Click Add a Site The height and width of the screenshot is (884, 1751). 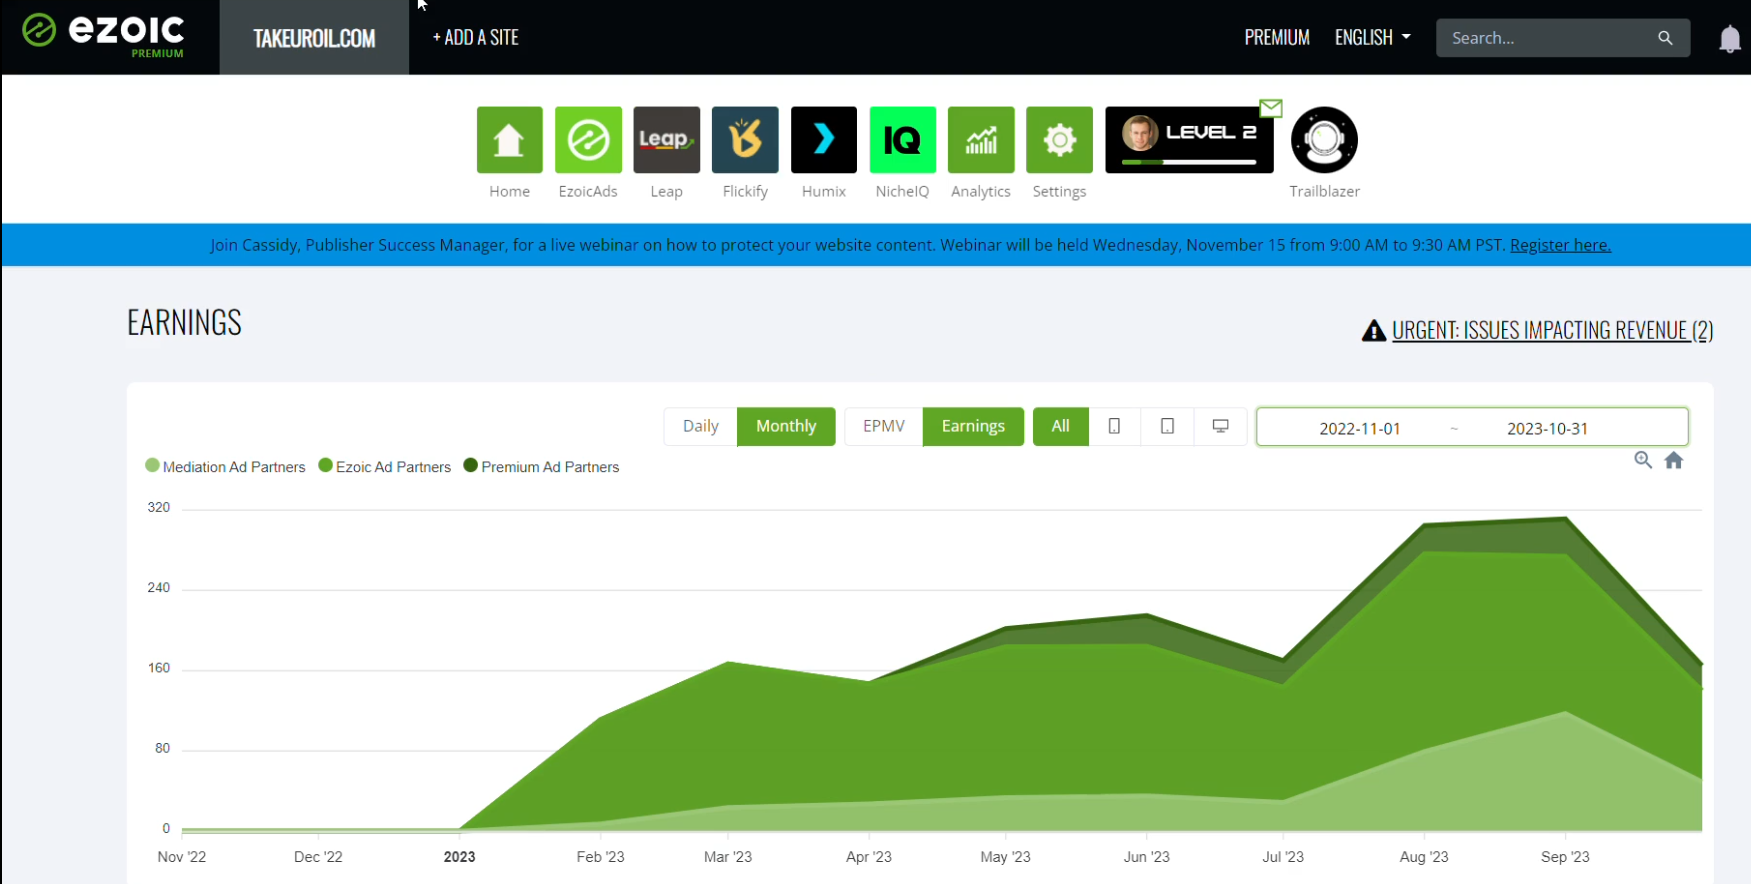(476, 38)
